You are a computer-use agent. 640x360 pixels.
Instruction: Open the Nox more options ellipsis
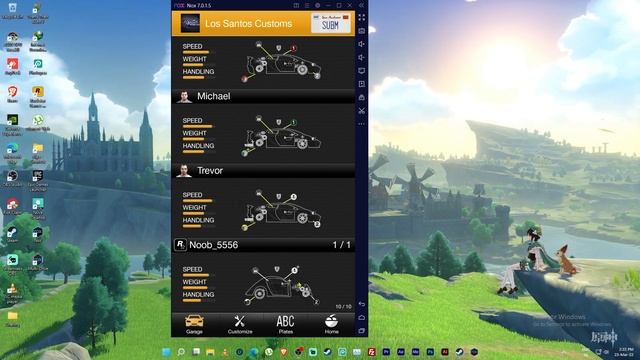coord(362,124)
